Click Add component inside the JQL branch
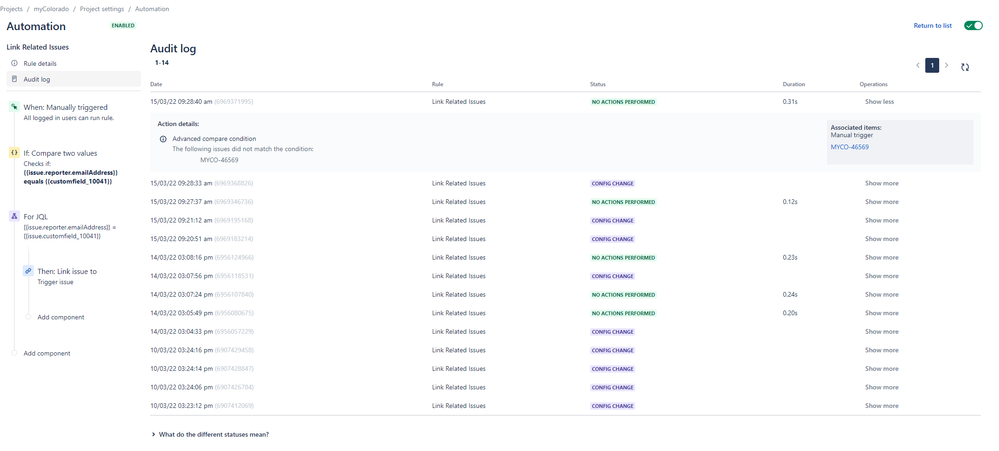The width and height of the screenshot is (999, 451). pyautogui.click(x=61, y=317)
